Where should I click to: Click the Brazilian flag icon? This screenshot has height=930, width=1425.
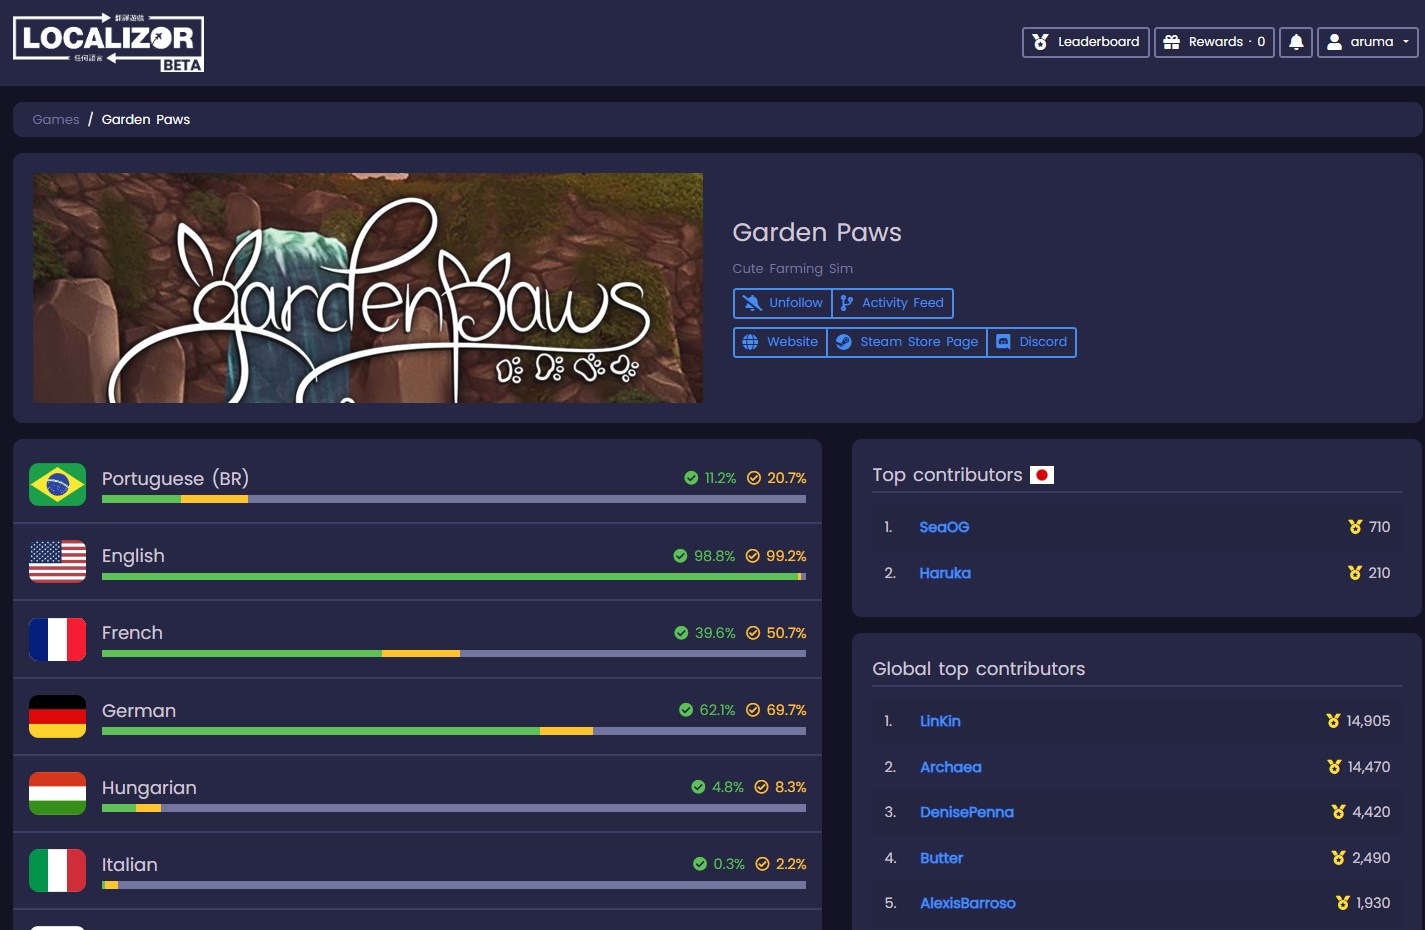click(57, 485)
